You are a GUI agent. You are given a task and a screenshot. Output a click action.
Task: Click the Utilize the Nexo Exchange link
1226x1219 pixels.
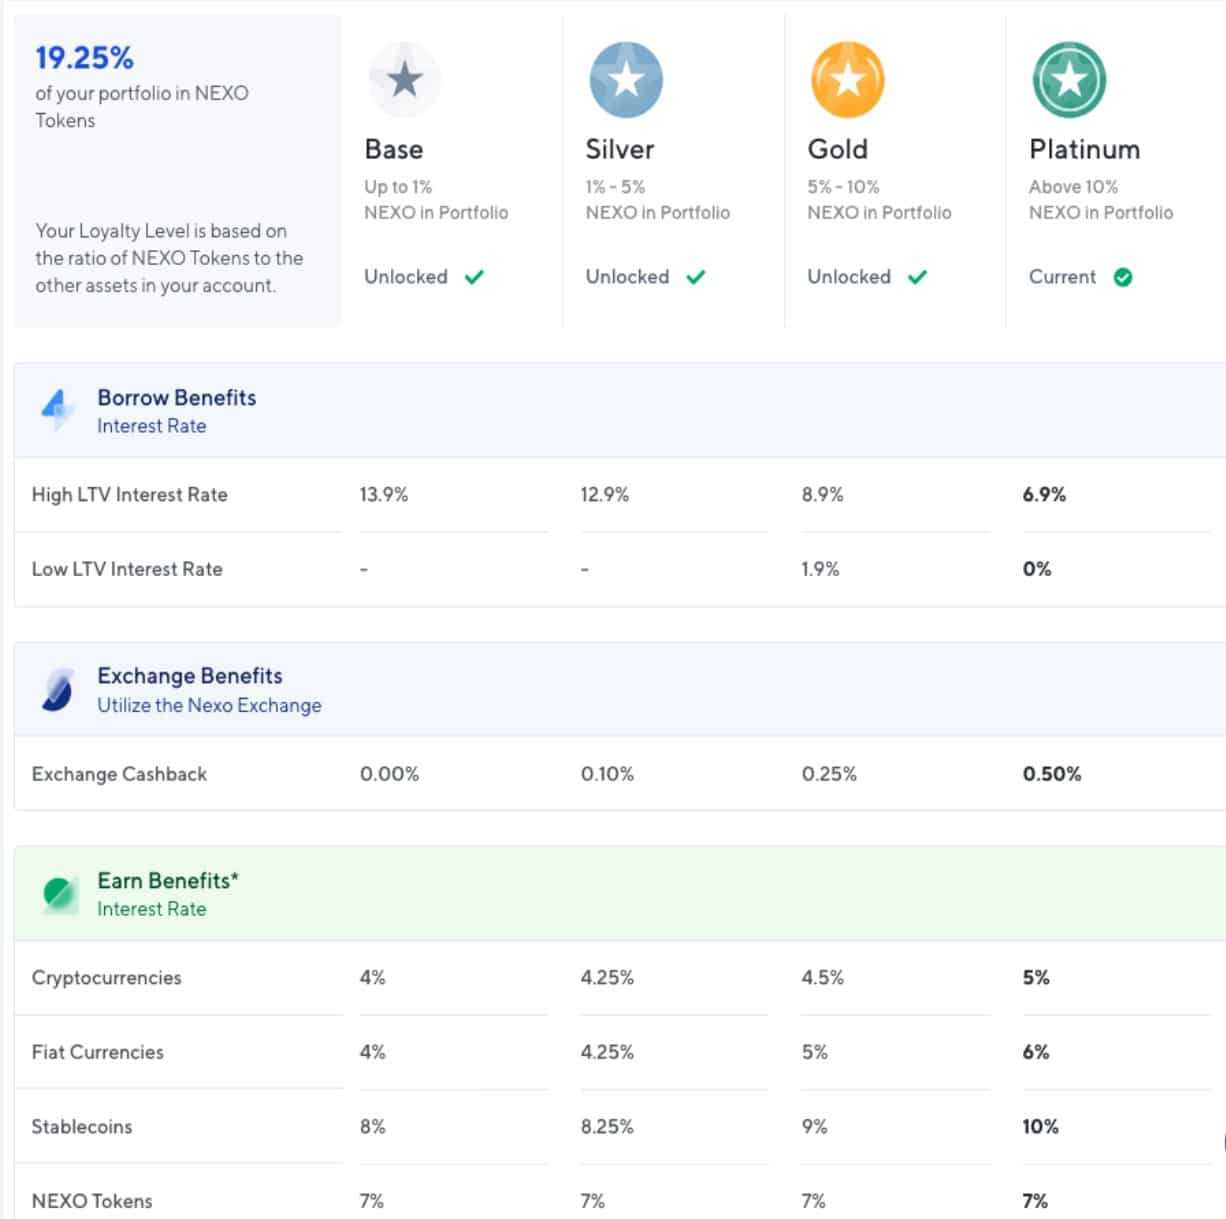coord(209,705)
